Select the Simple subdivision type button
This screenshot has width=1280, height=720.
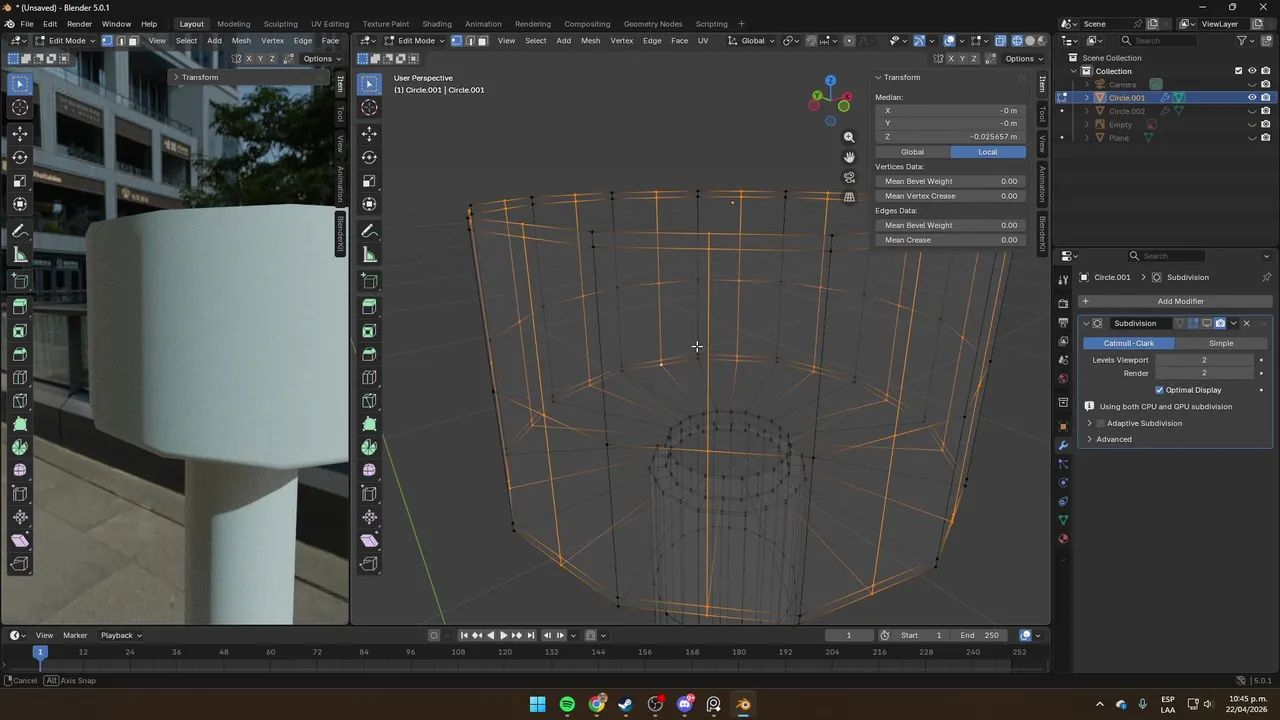pos(1221,343)
